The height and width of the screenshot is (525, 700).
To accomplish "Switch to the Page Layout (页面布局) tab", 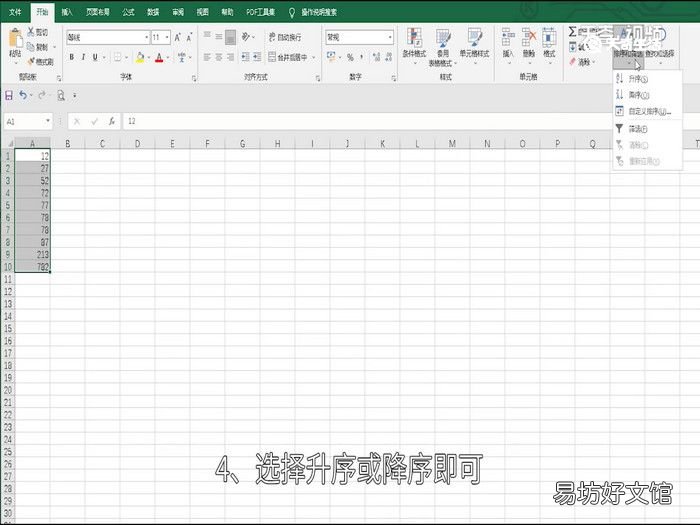I will (97, 12).
